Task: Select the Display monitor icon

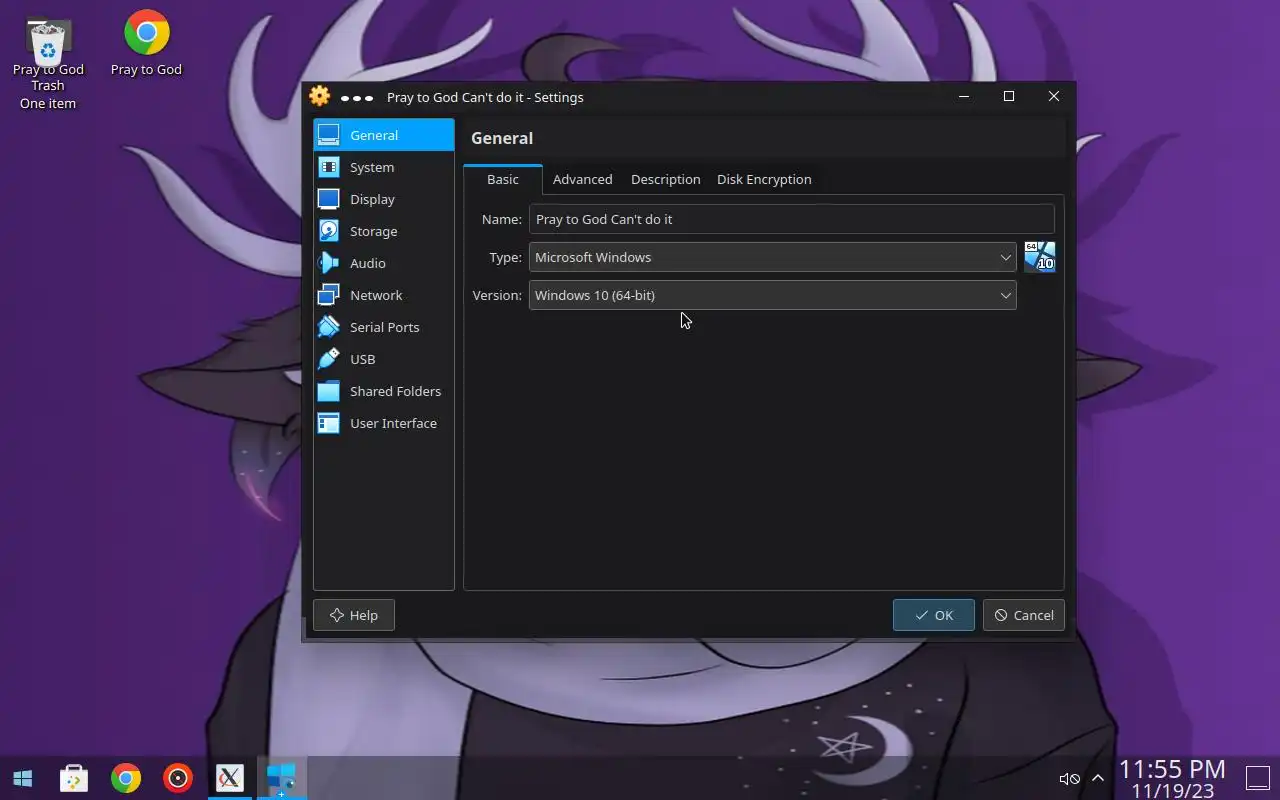Action: tap(329, 199)
